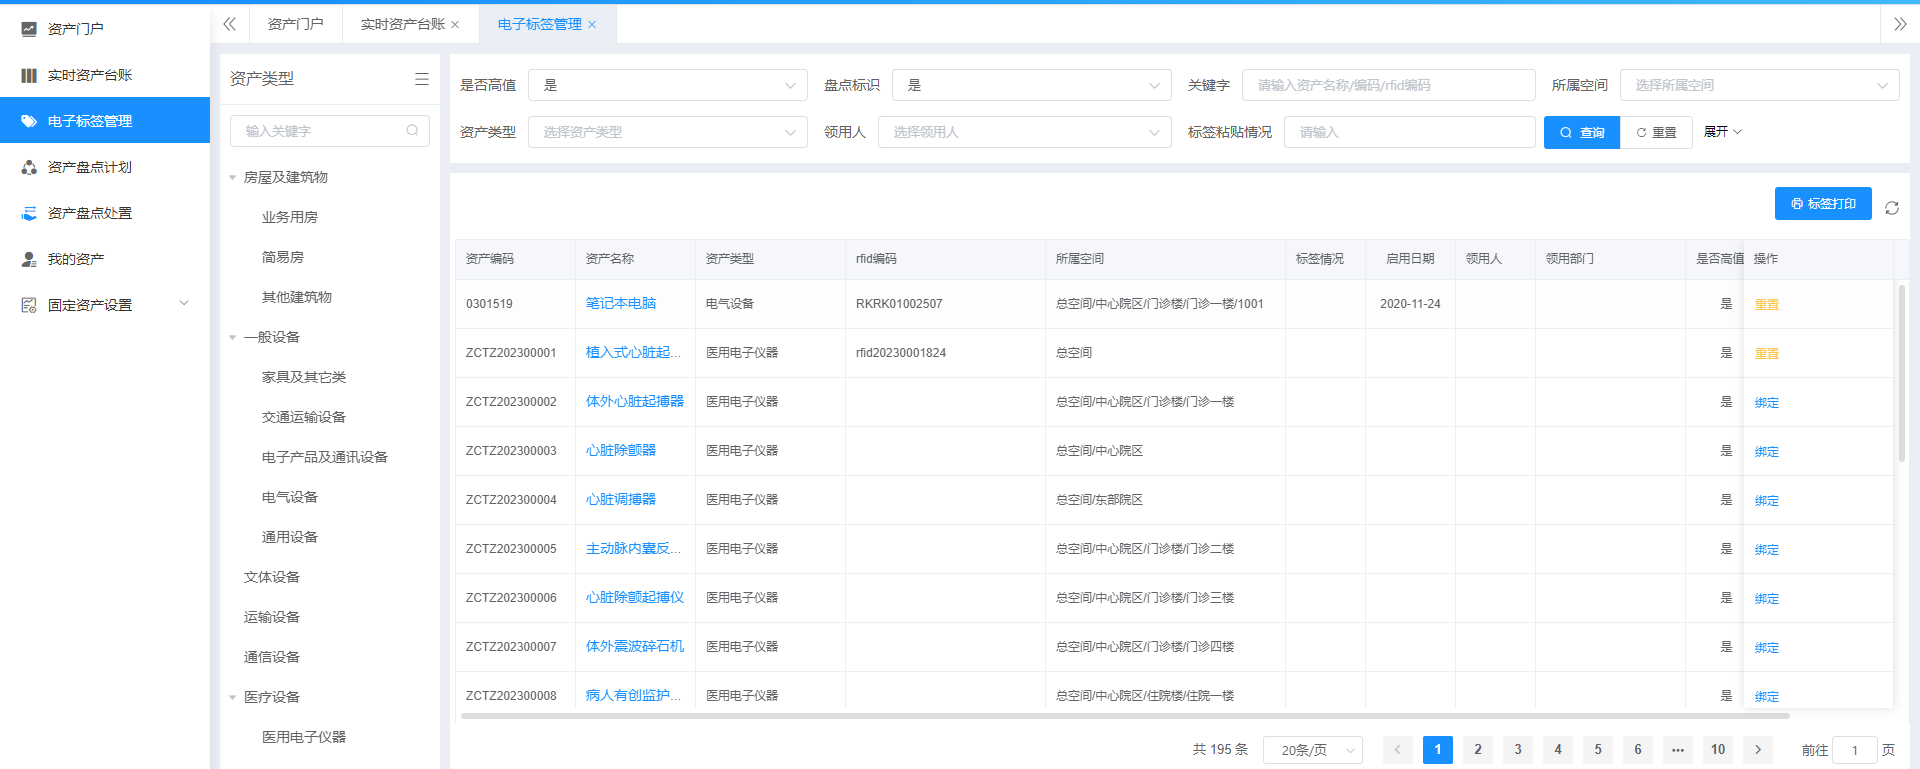Close the 电子标签管理 tab

[592, 25]
